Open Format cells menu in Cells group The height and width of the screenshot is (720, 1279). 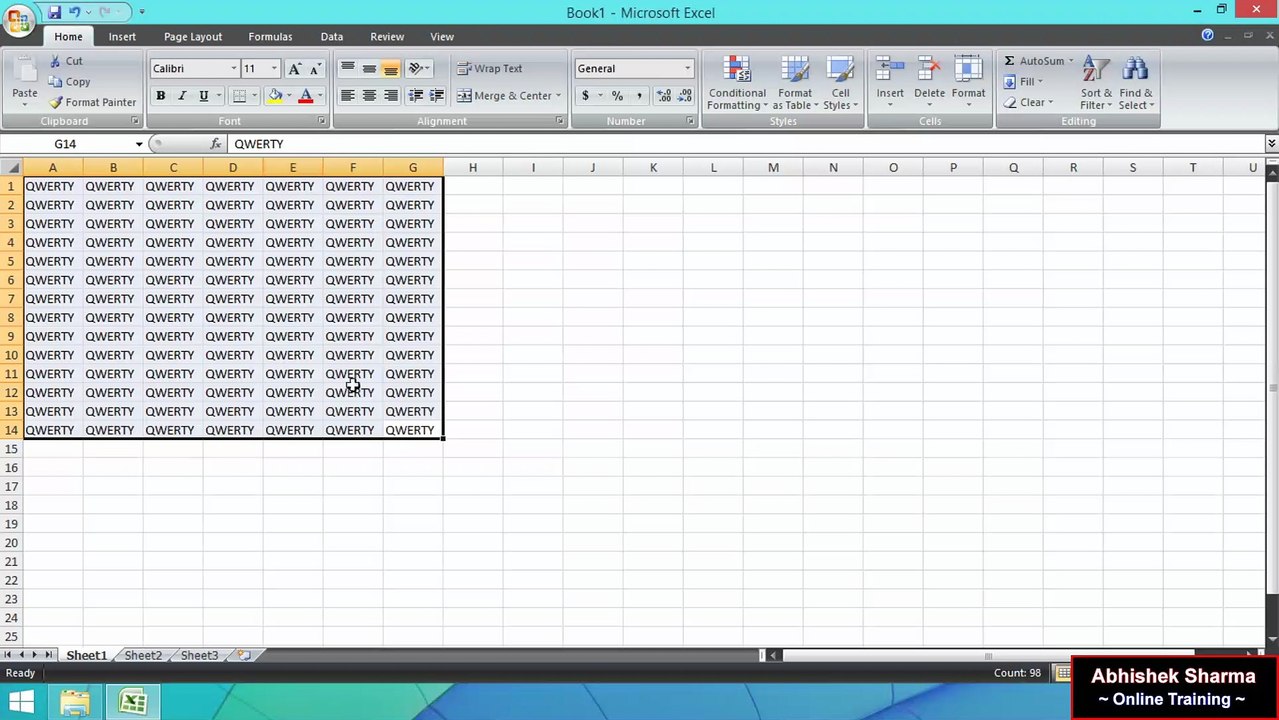(968, 84)
